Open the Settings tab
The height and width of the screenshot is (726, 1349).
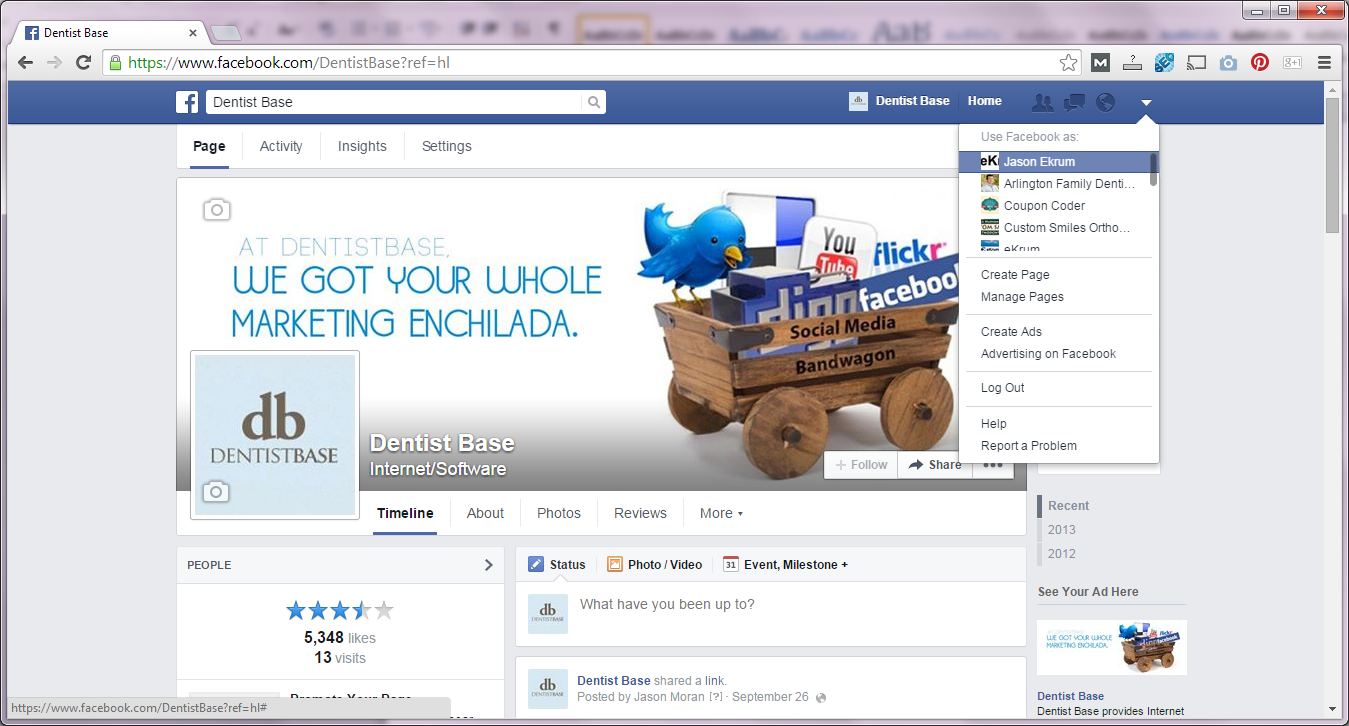(446, 146)
